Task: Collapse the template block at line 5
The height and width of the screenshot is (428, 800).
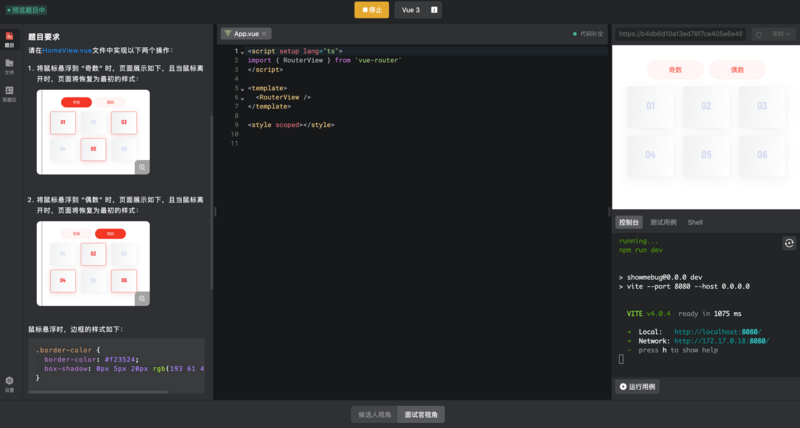Action: pyautogui.click(x=241, y=88)
